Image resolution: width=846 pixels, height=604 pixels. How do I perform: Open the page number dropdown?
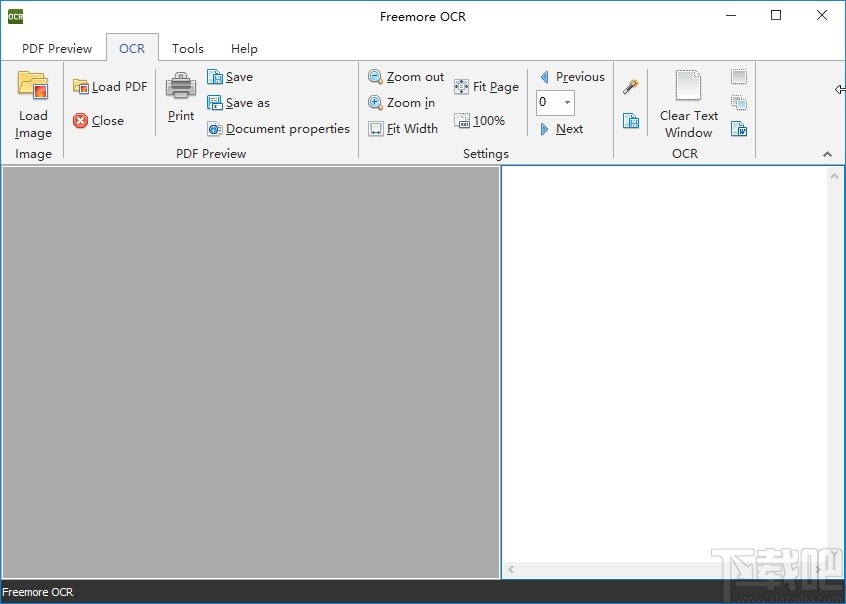(x=567, y=103)
